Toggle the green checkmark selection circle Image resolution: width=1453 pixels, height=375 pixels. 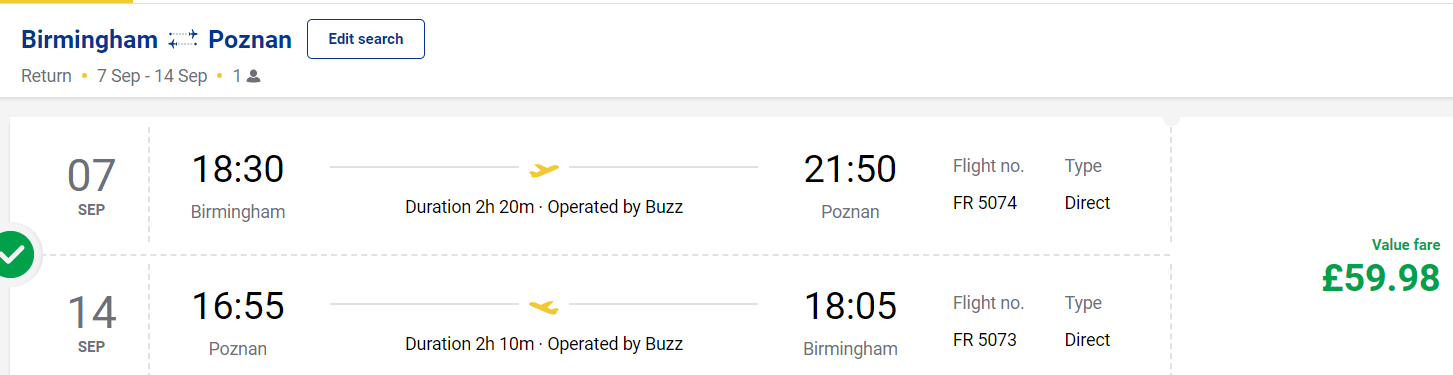12,256
